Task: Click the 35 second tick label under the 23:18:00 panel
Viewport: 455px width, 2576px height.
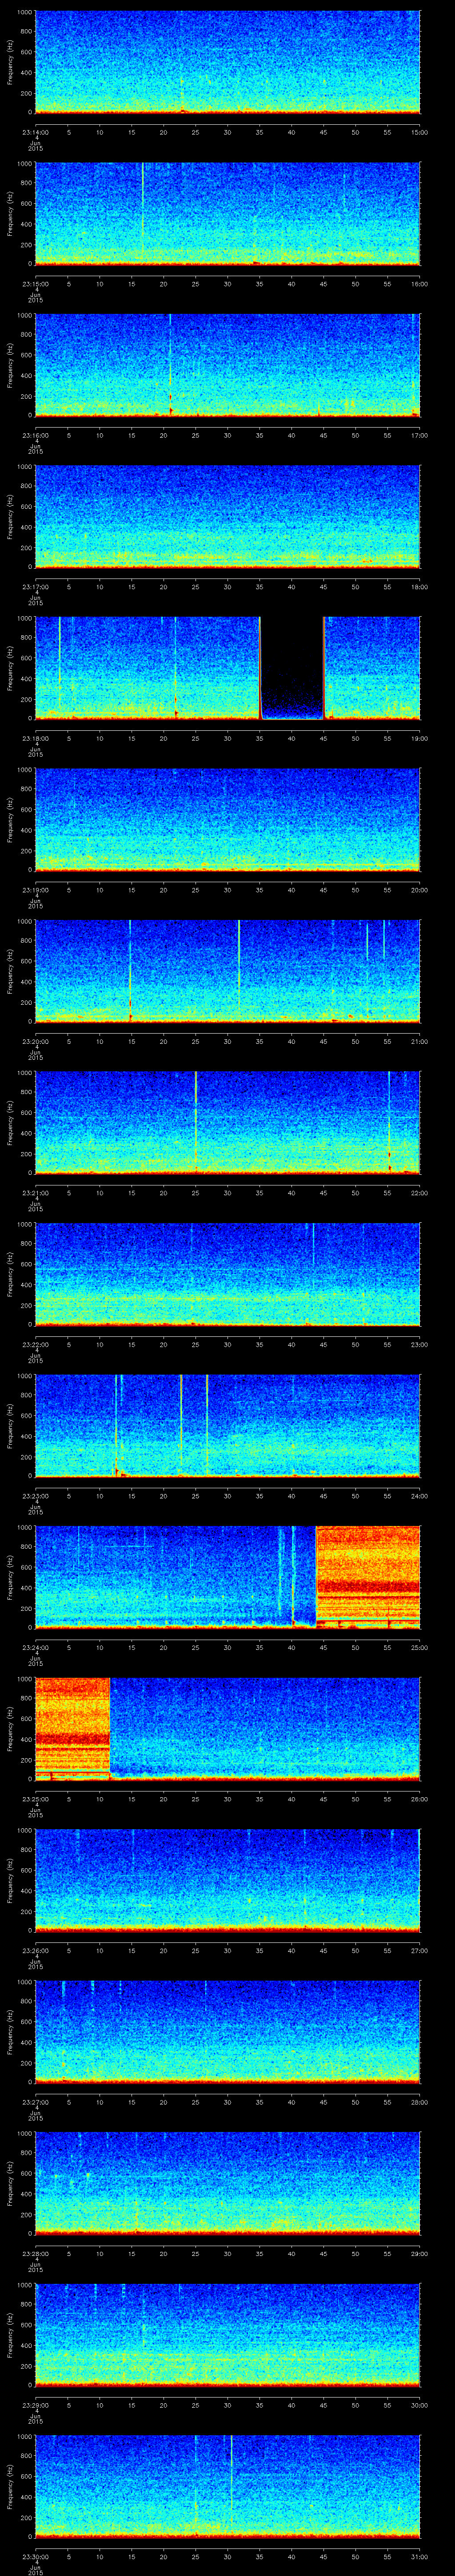Action: (x=259, y=738)
